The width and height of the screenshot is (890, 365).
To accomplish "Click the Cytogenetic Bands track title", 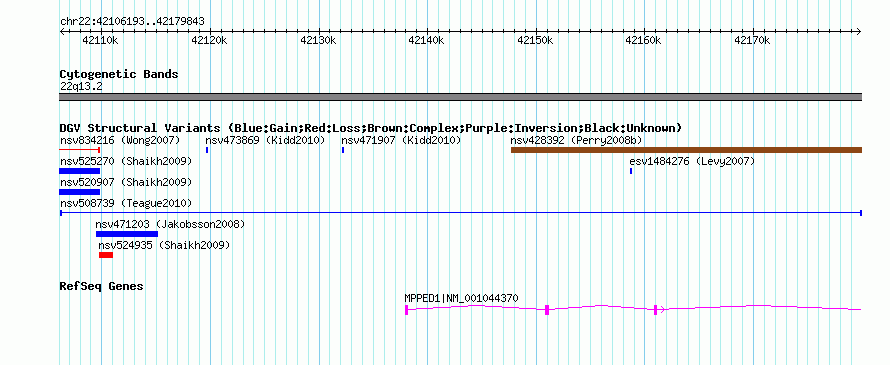I will click(119, 74).
